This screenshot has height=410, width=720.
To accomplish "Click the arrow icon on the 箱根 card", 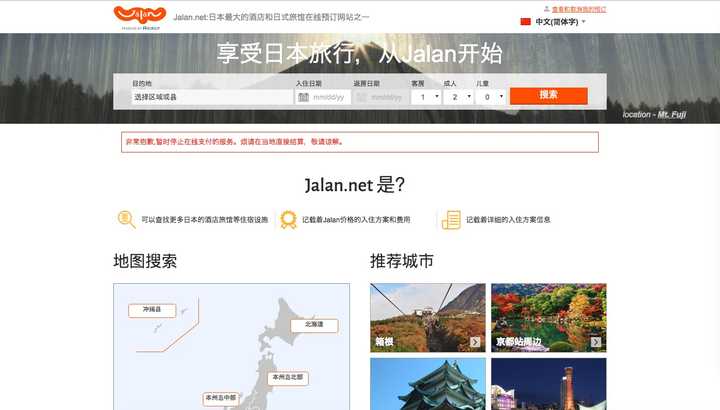I will tap(475, 342).
